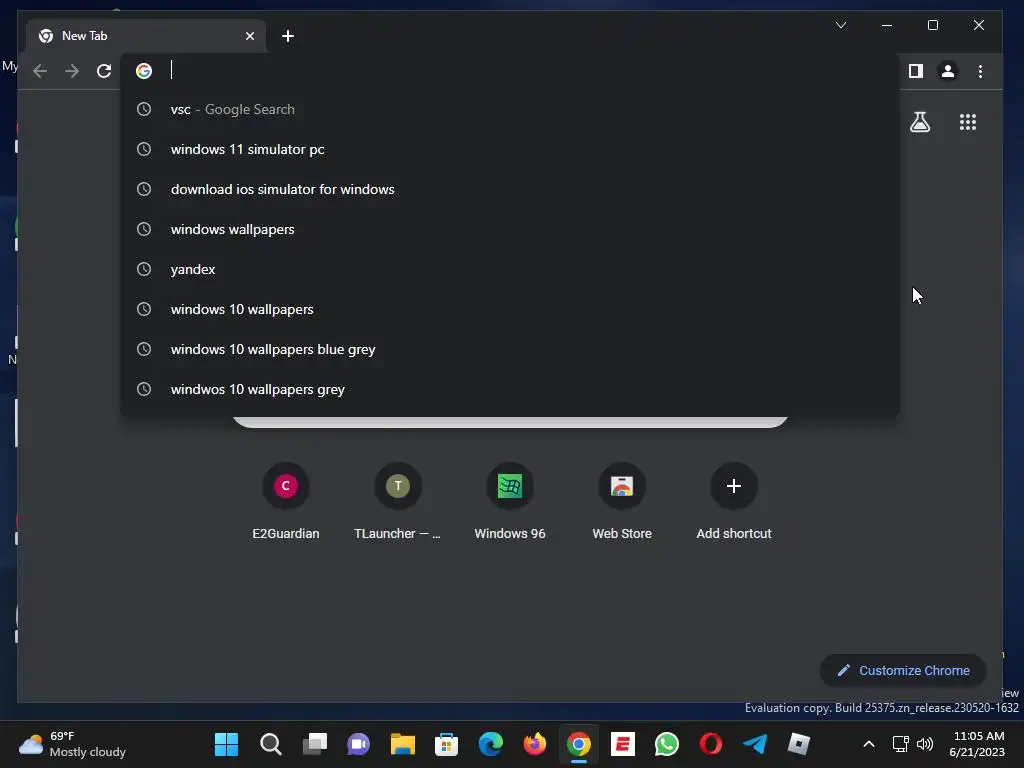This screenshot has width=1024, height=768.
Task: Open File Explorer from taskbar
Action: point(403,744)
